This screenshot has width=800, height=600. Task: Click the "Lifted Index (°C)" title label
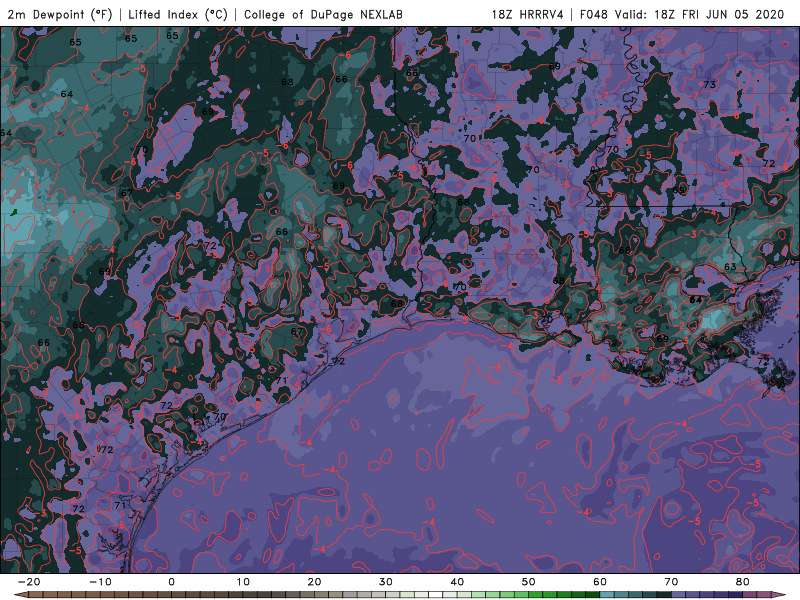pos(178,14)
